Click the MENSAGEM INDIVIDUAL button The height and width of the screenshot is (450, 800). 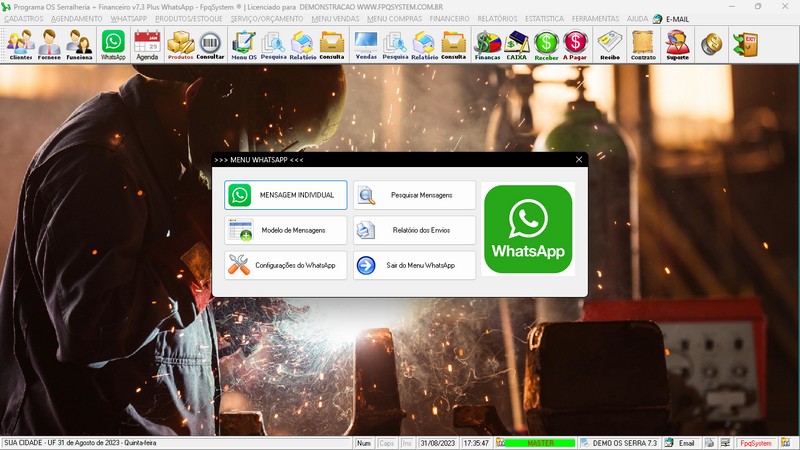pos(286,195)
